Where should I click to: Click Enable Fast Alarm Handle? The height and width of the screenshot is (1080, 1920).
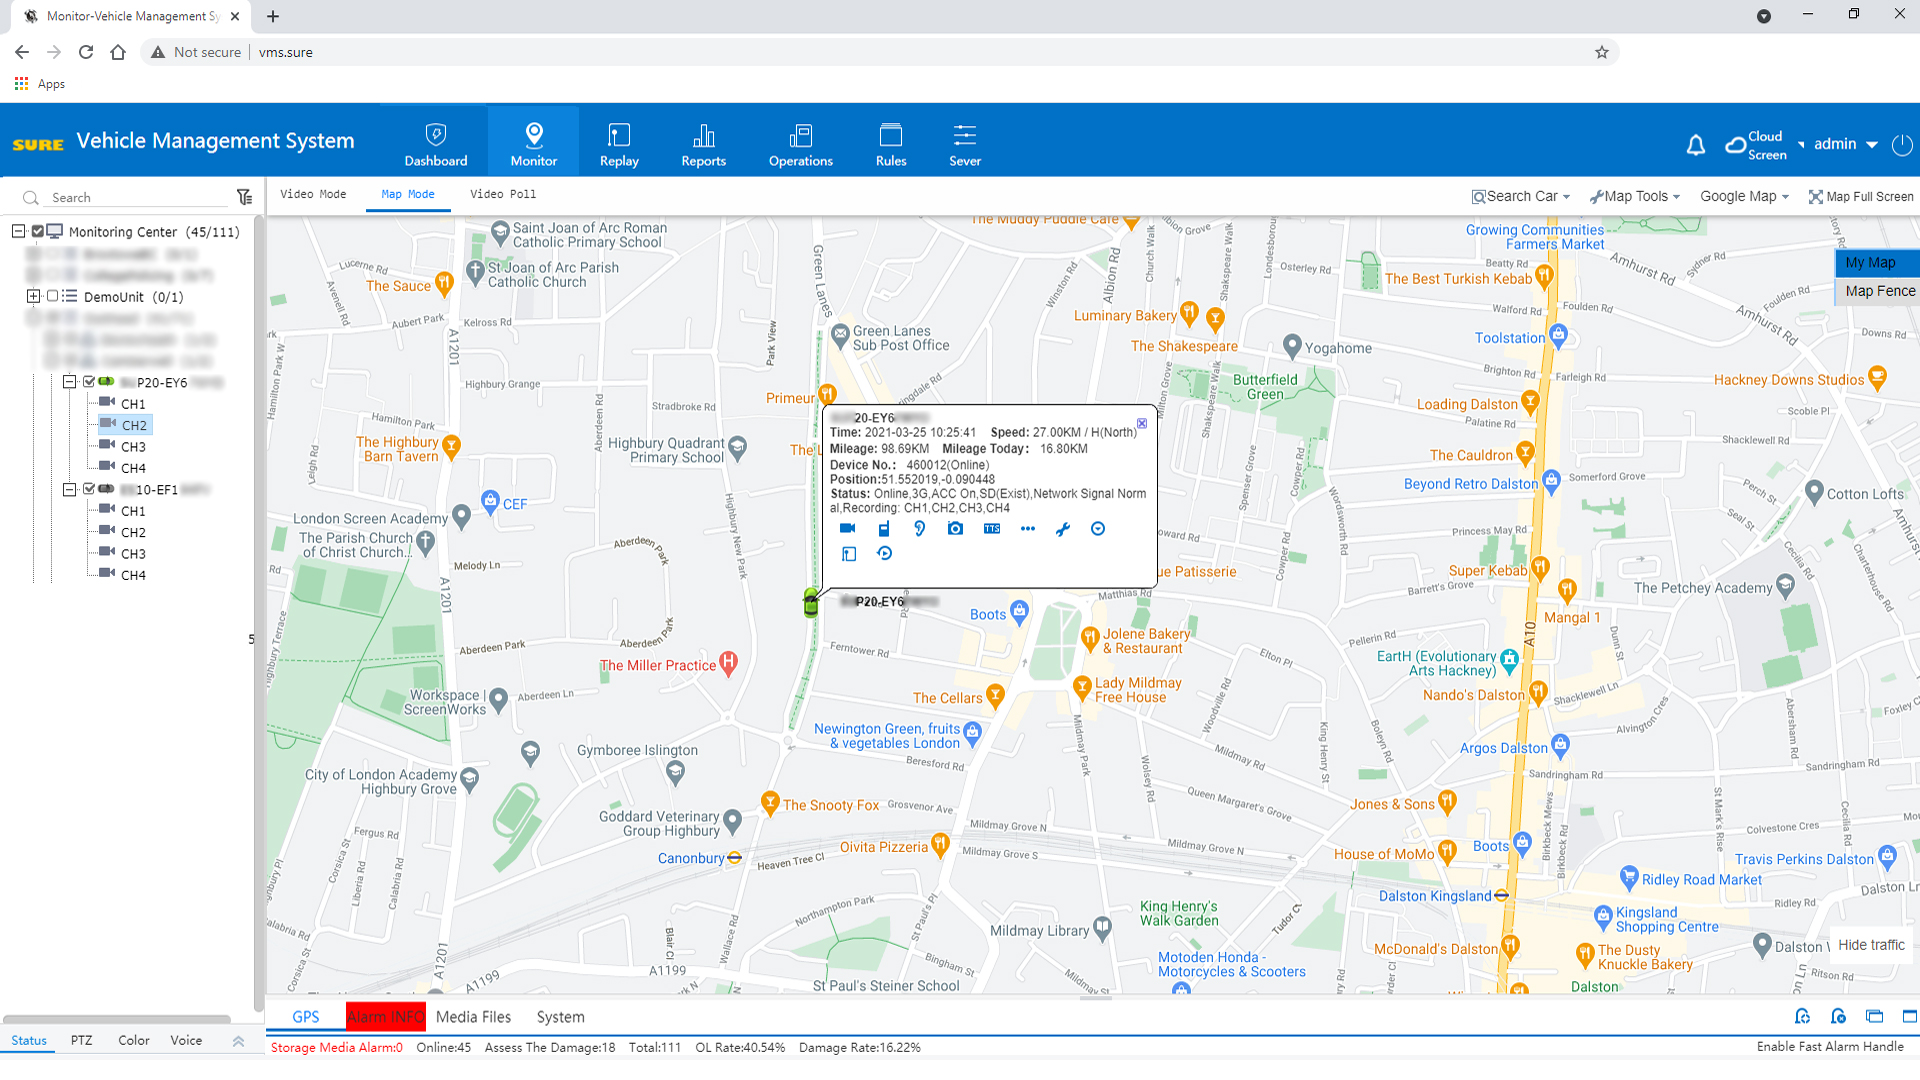(x=1830, y=1046)
